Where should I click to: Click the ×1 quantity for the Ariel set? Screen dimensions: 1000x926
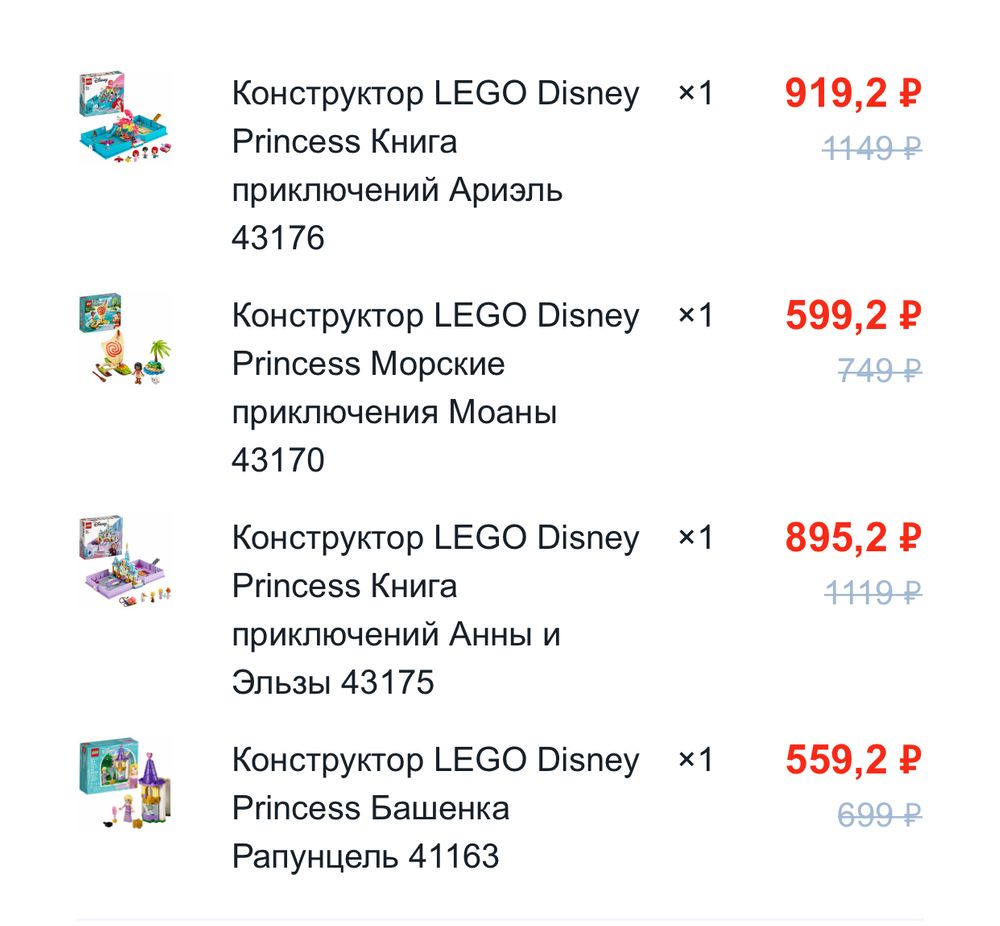click(x=696, y=94)
